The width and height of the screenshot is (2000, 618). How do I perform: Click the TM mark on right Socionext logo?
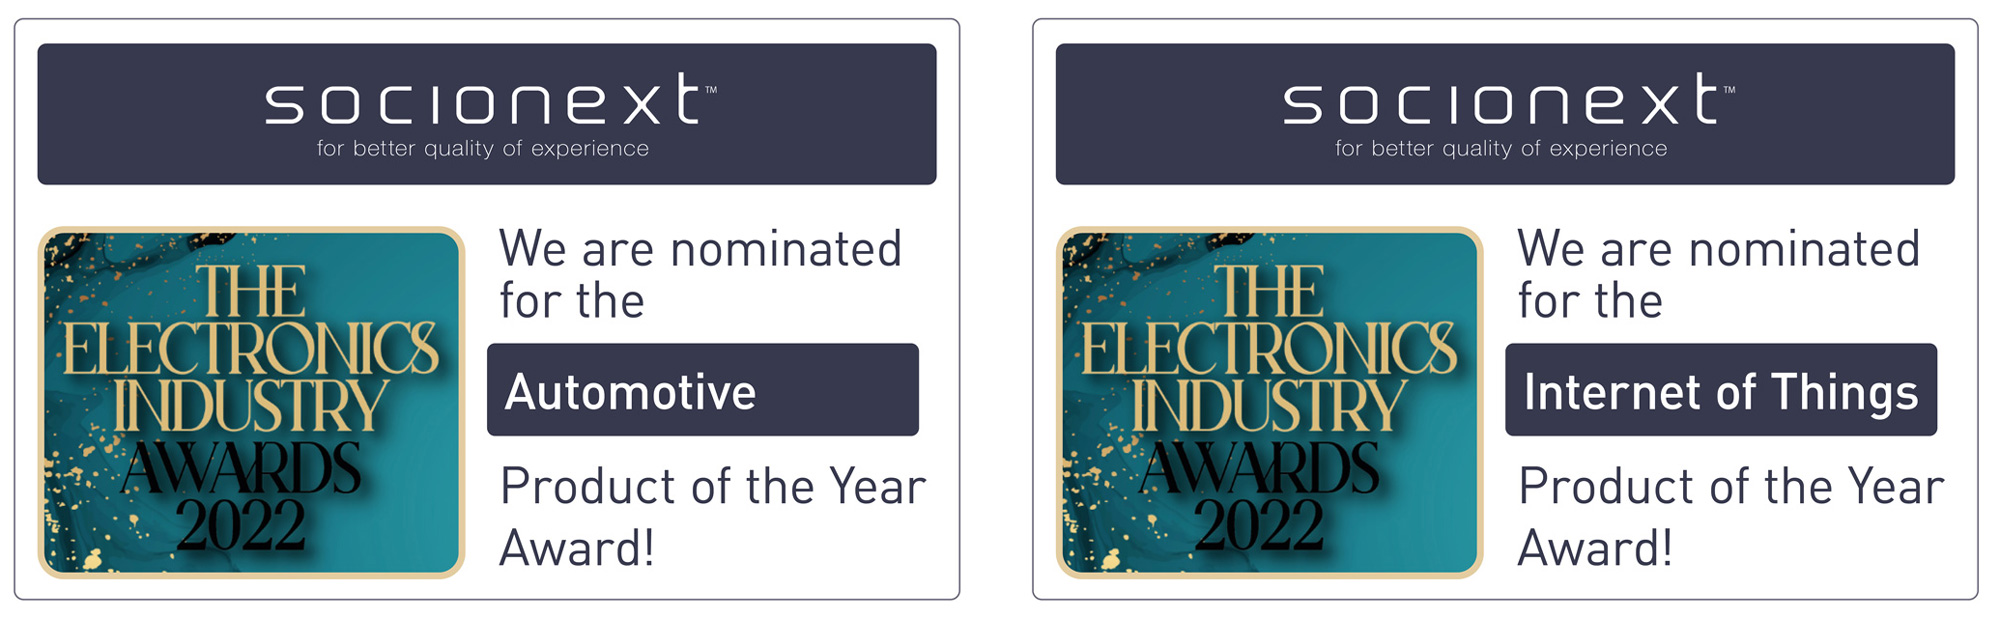1729,90
